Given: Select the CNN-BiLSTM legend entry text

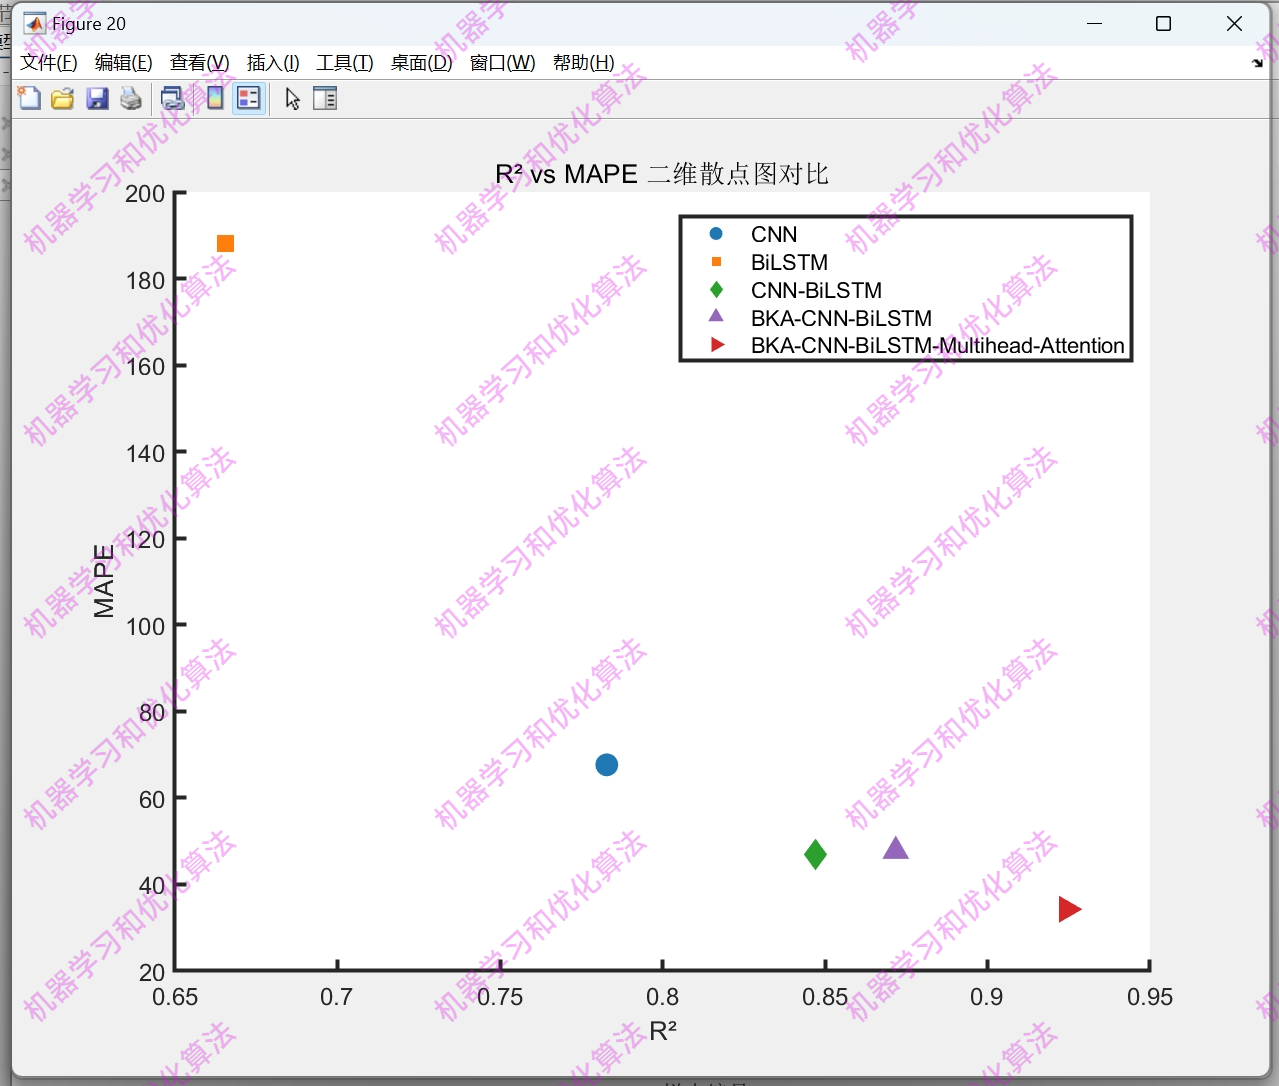Looking at the screenshot, I should point(816,290).
